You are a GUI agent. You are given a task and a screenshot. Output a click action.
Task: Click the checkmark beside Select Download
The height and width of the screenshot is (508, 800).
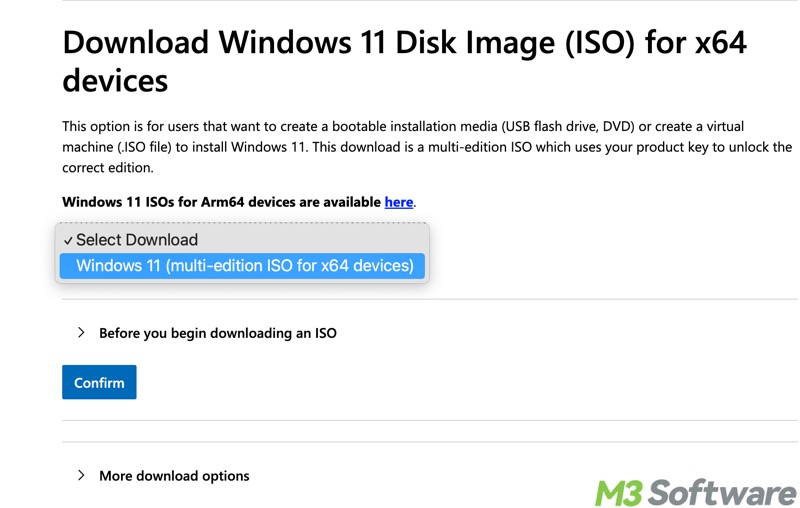tap(68, 241)
